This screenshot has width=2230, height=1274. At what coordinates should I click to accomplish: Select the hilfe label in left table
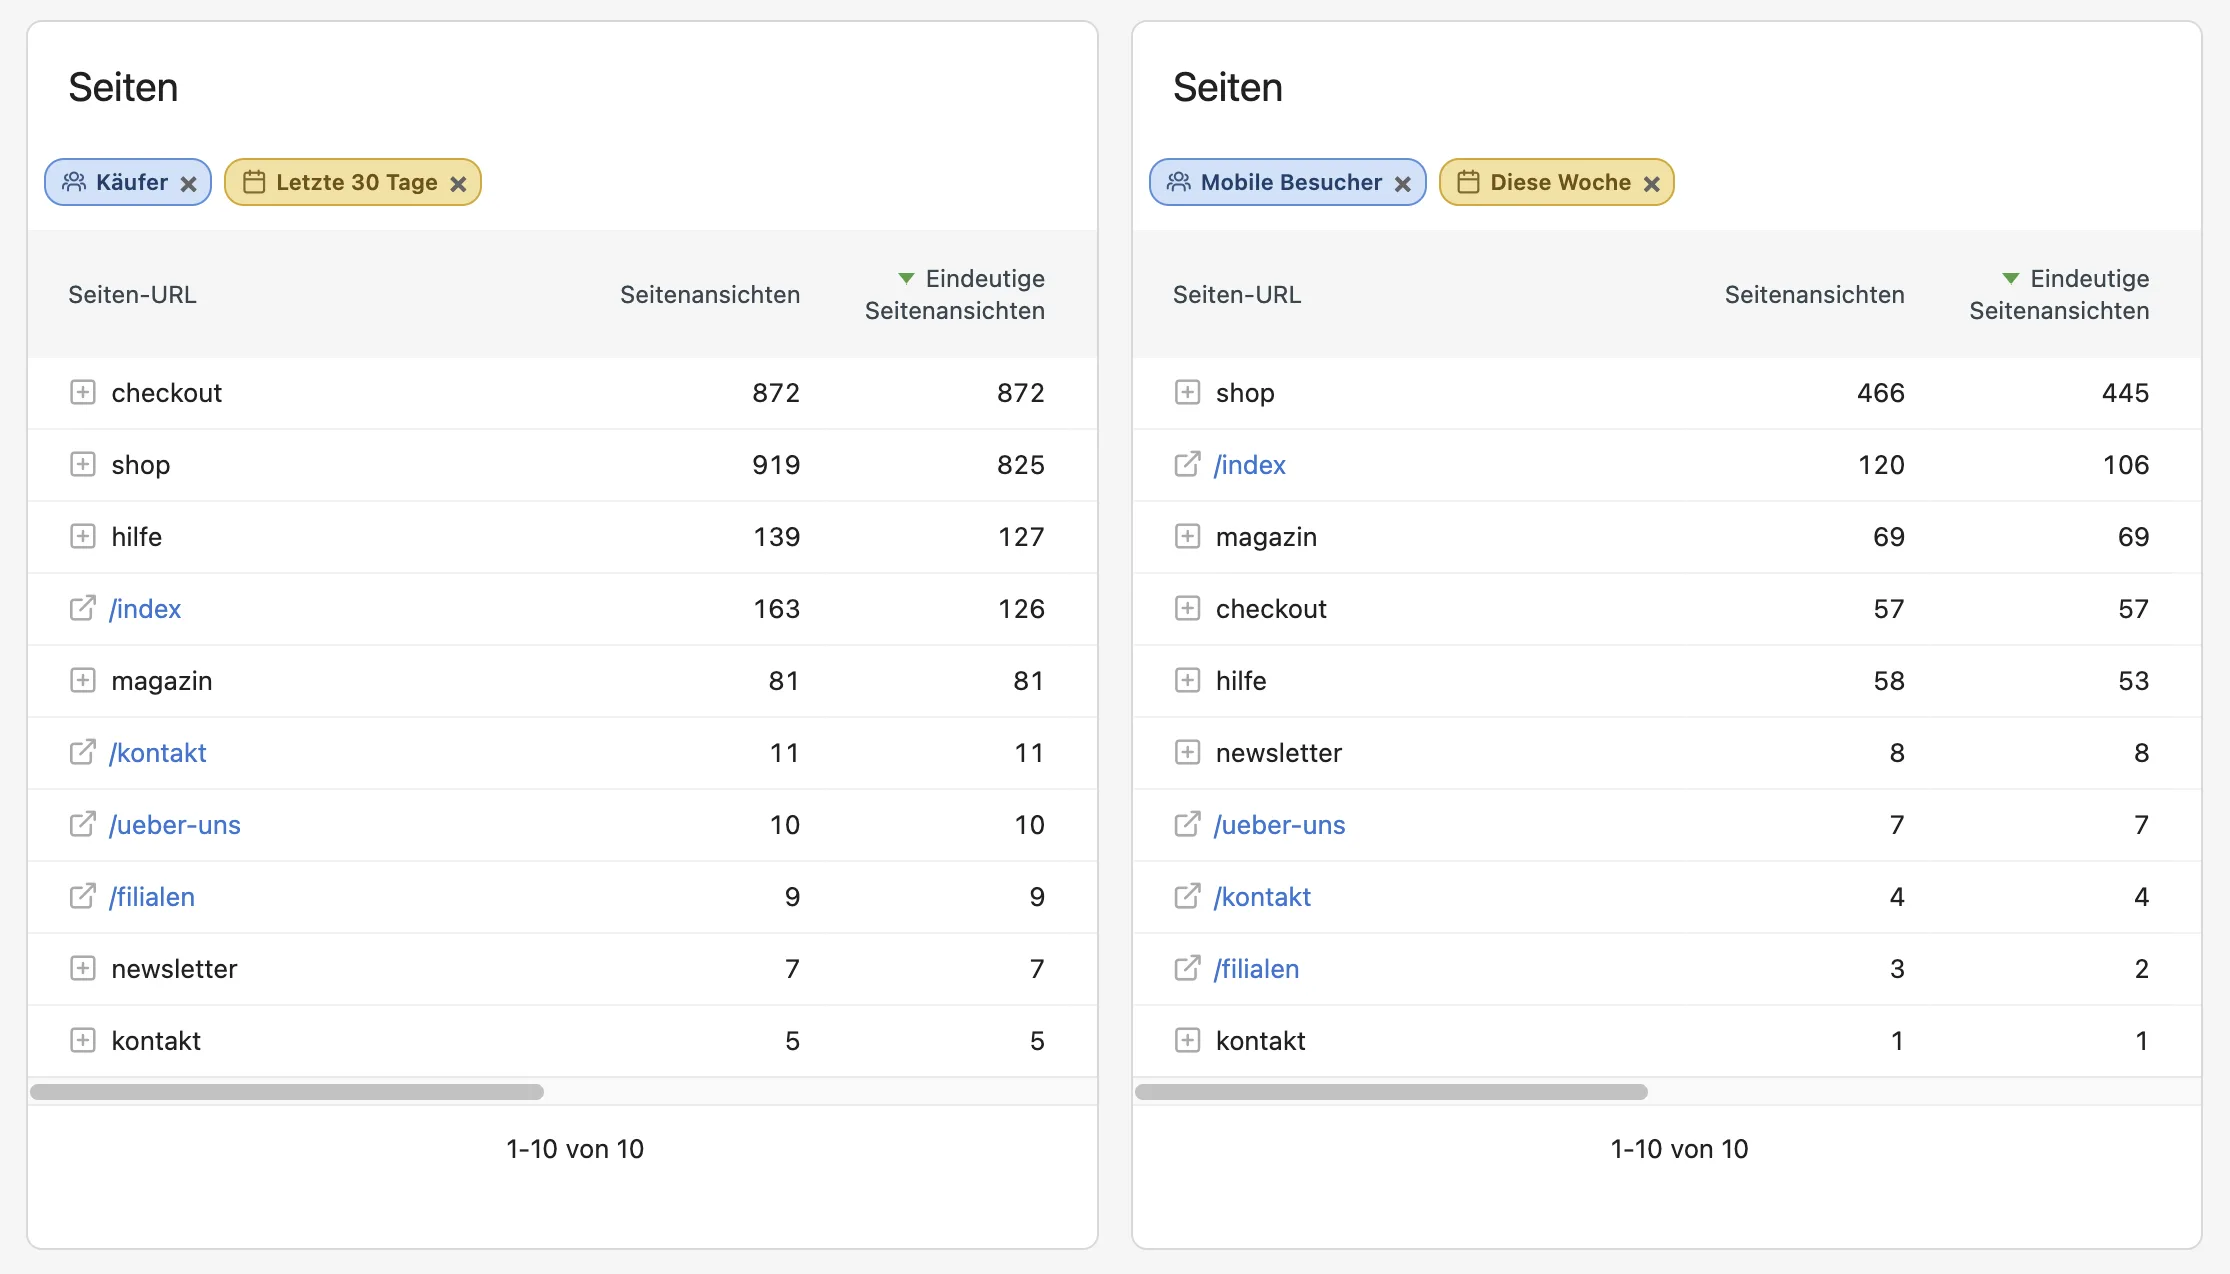pyautogui.click(x=137, y=537)
